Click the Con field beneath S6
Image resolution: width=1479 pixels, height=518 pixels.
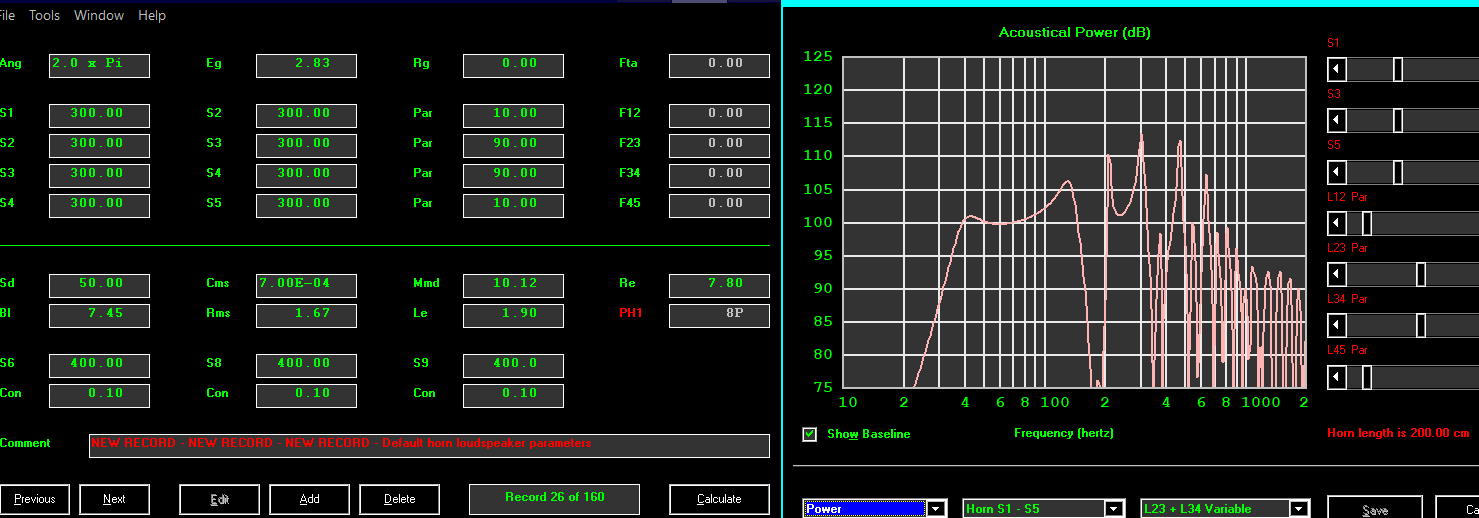(x=99, y=396)
